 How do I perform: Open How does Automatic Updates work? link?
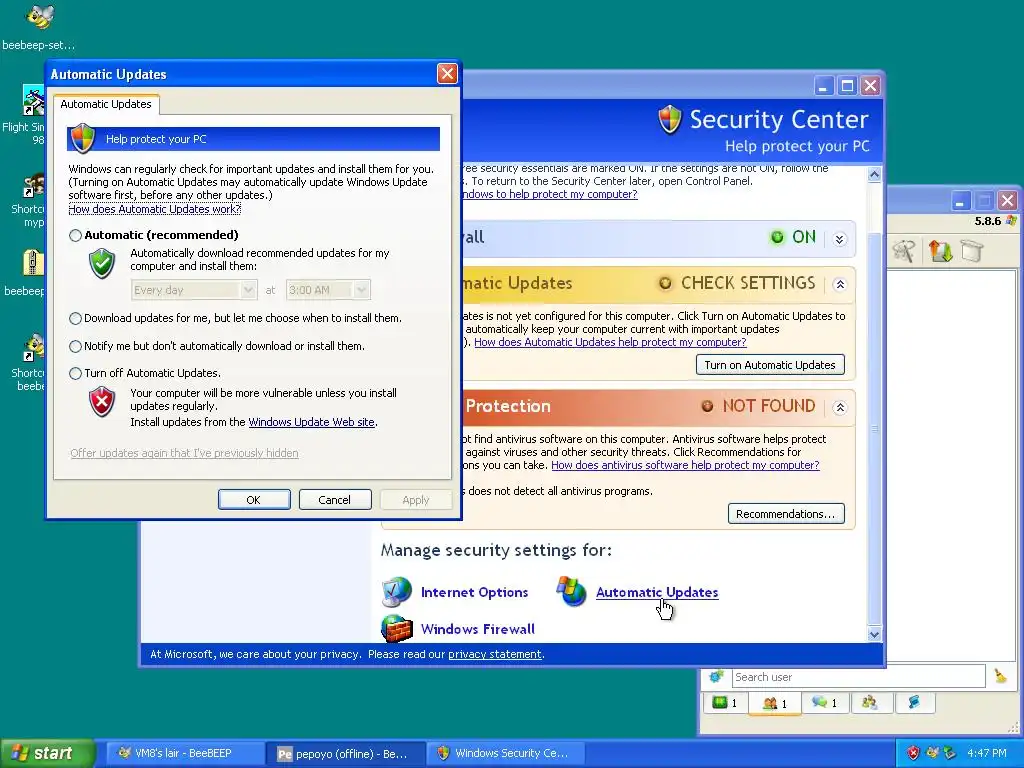155,209
